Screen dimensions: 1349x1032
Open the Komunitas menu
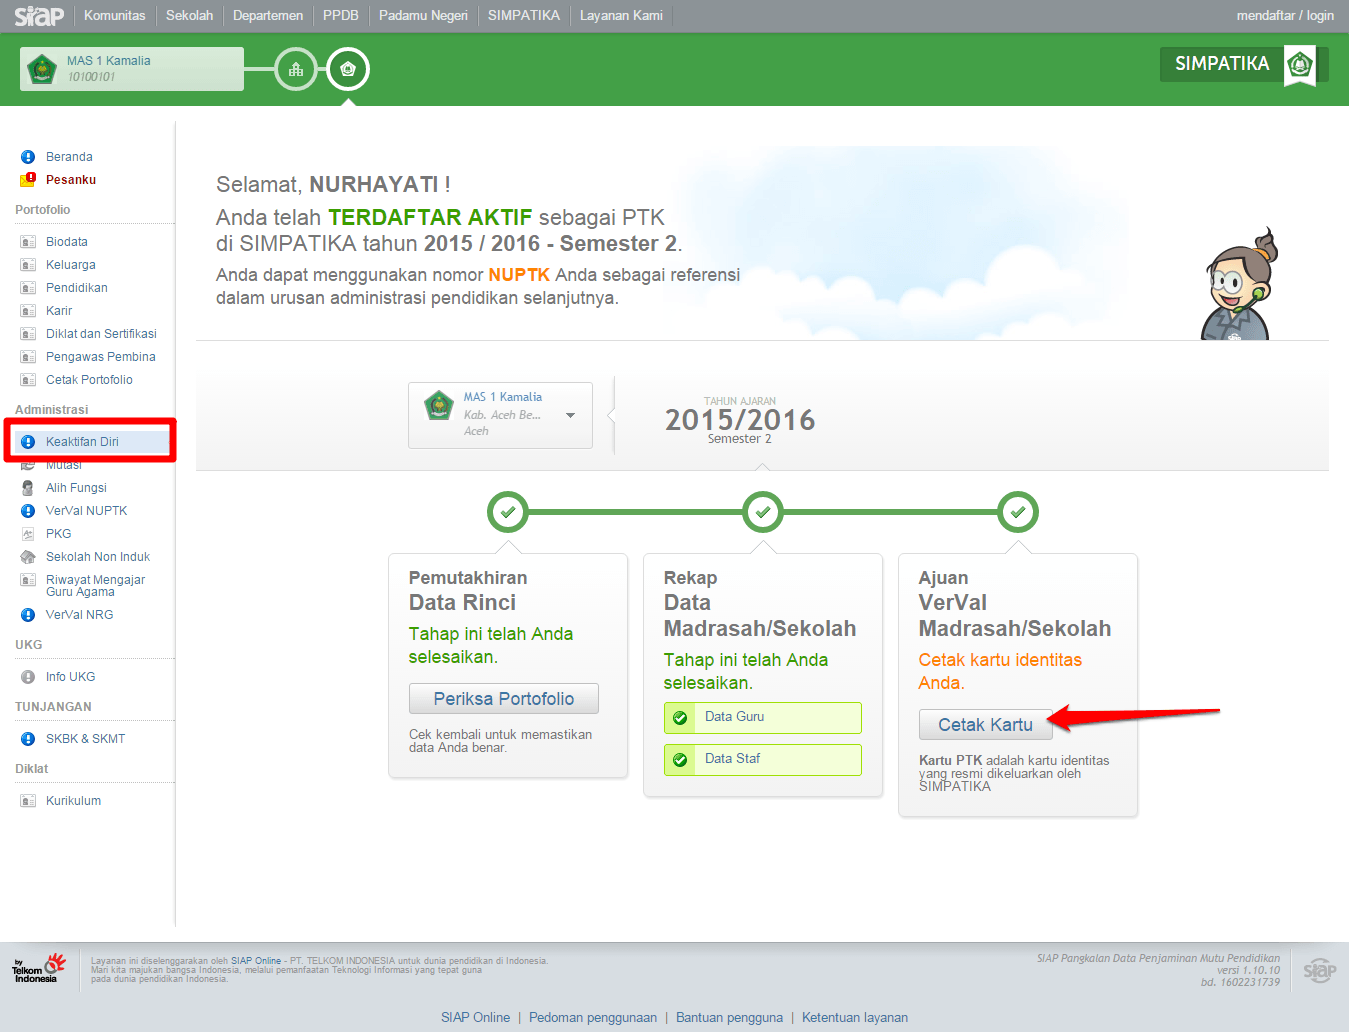115,15
